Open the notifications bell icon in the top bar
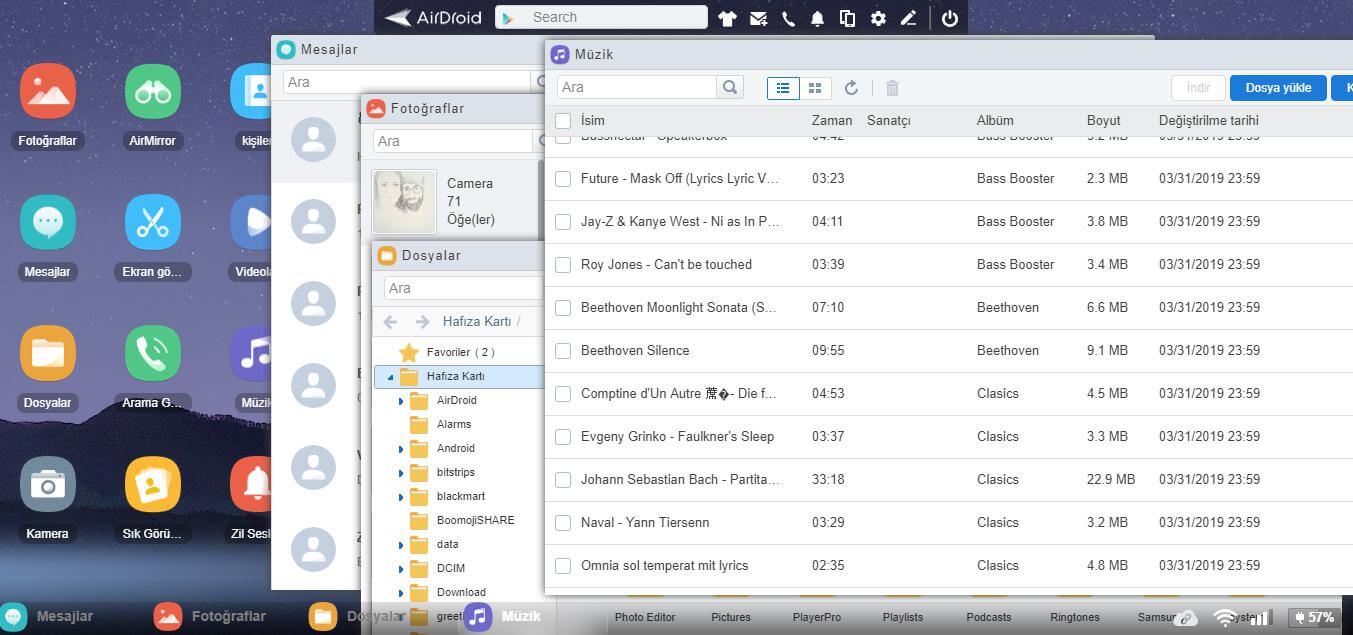The height and width of the screenshot is (635, 1353). pyautogui.click(x=817, y=18)
